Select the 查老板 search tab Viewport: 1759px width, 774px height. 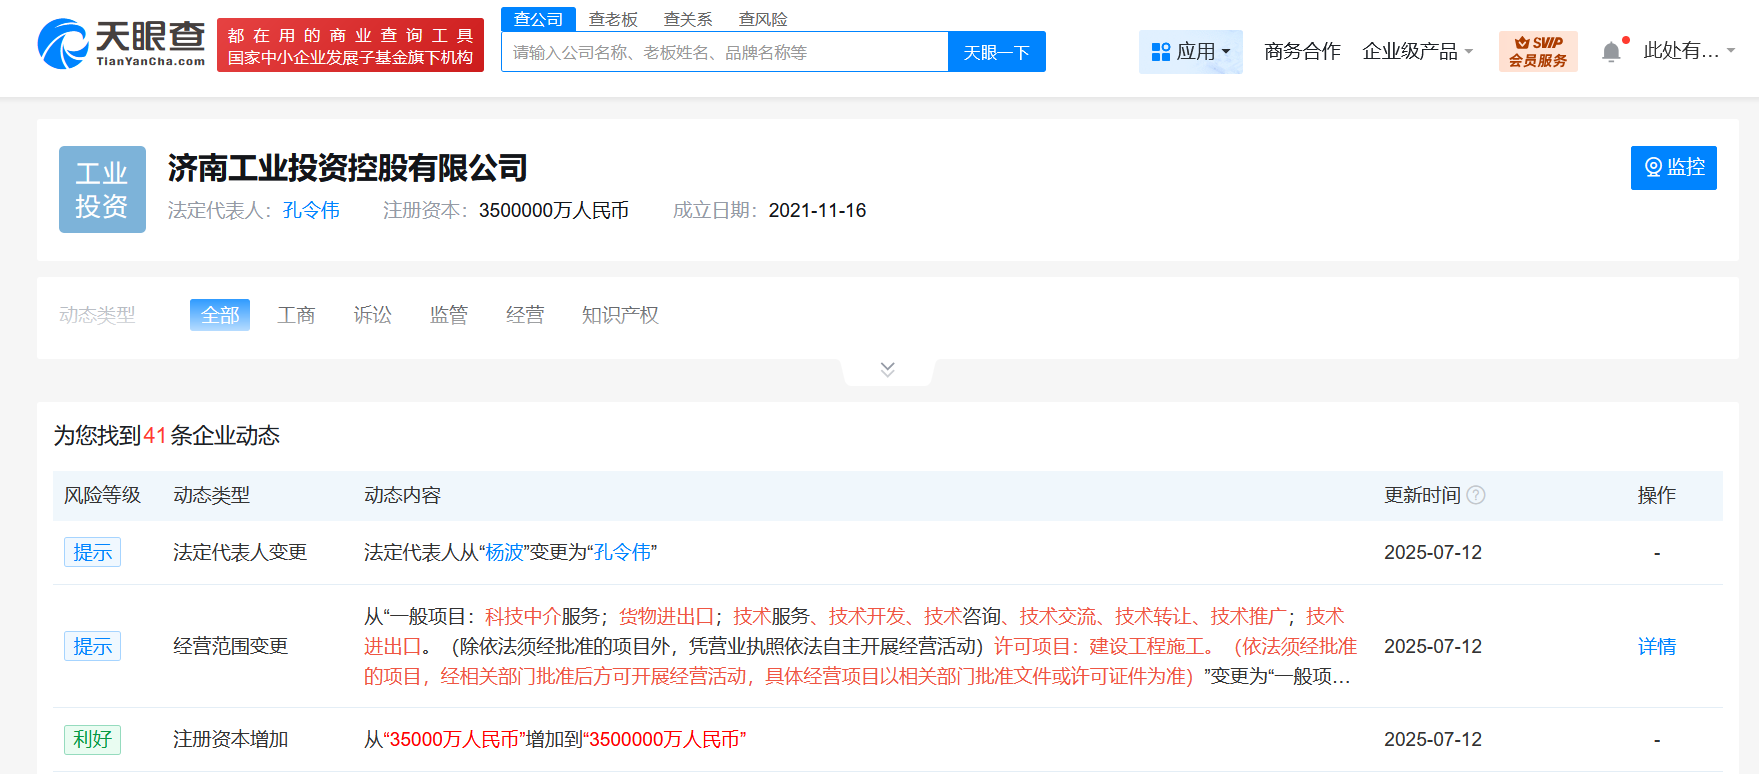(613, 19)
